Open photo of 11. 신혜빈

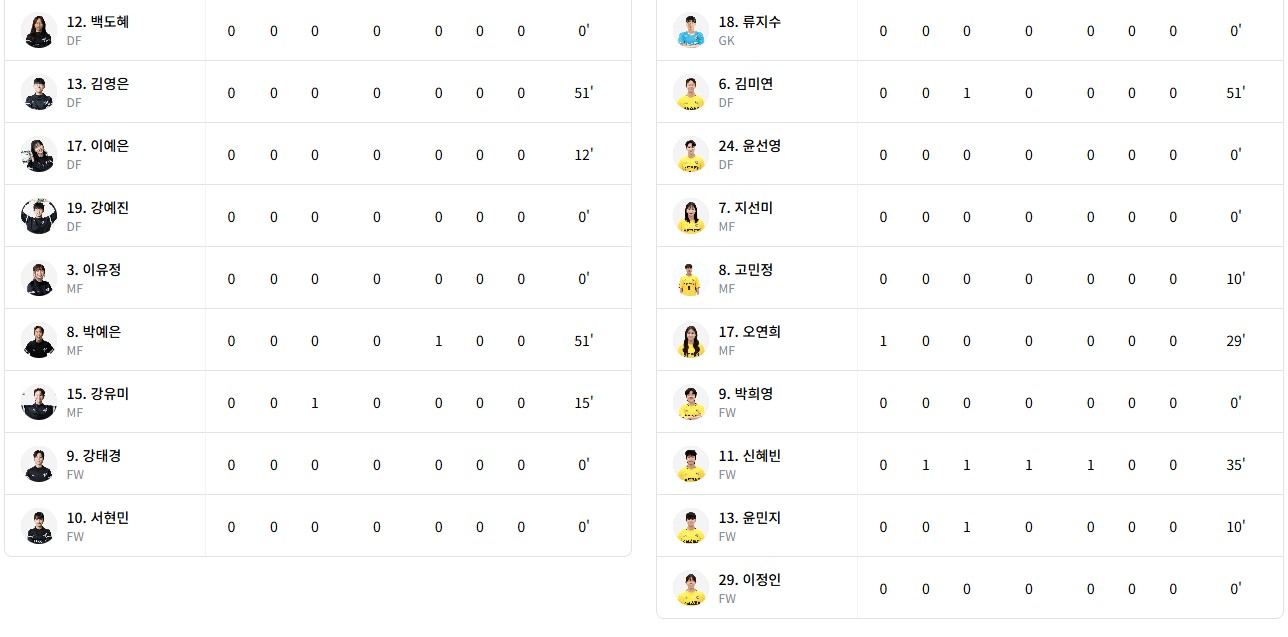[x=691, y=464]
